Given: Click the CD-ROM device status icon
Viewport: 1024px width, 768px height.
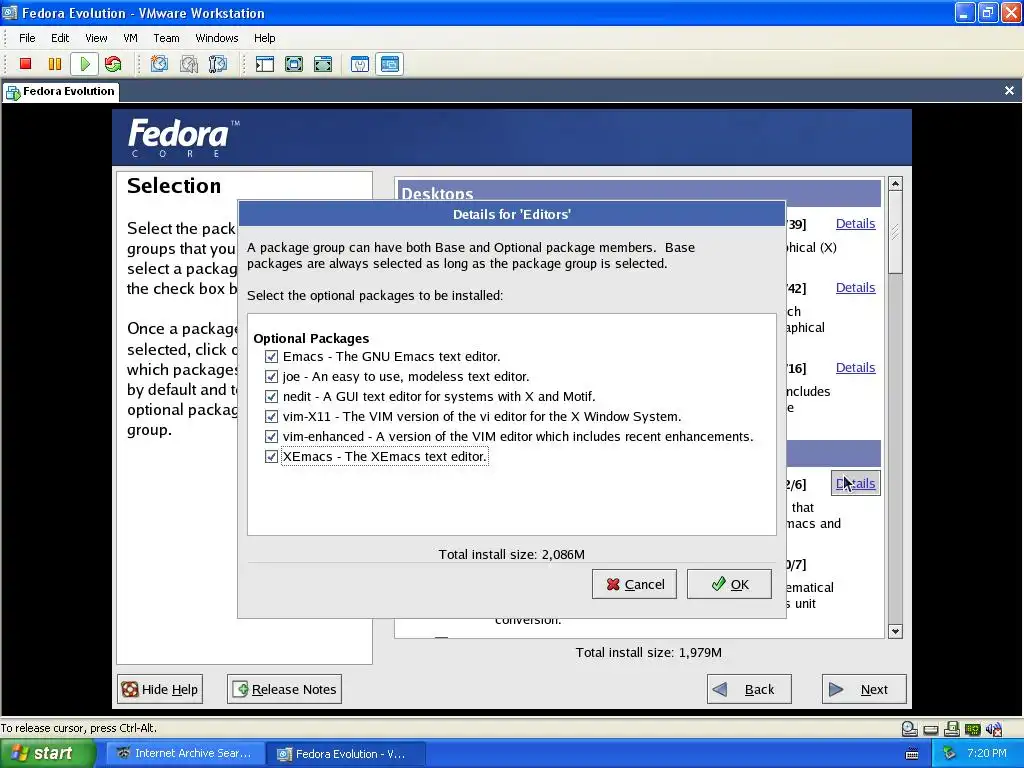Looking at the screenshot, I should [909, 729].
